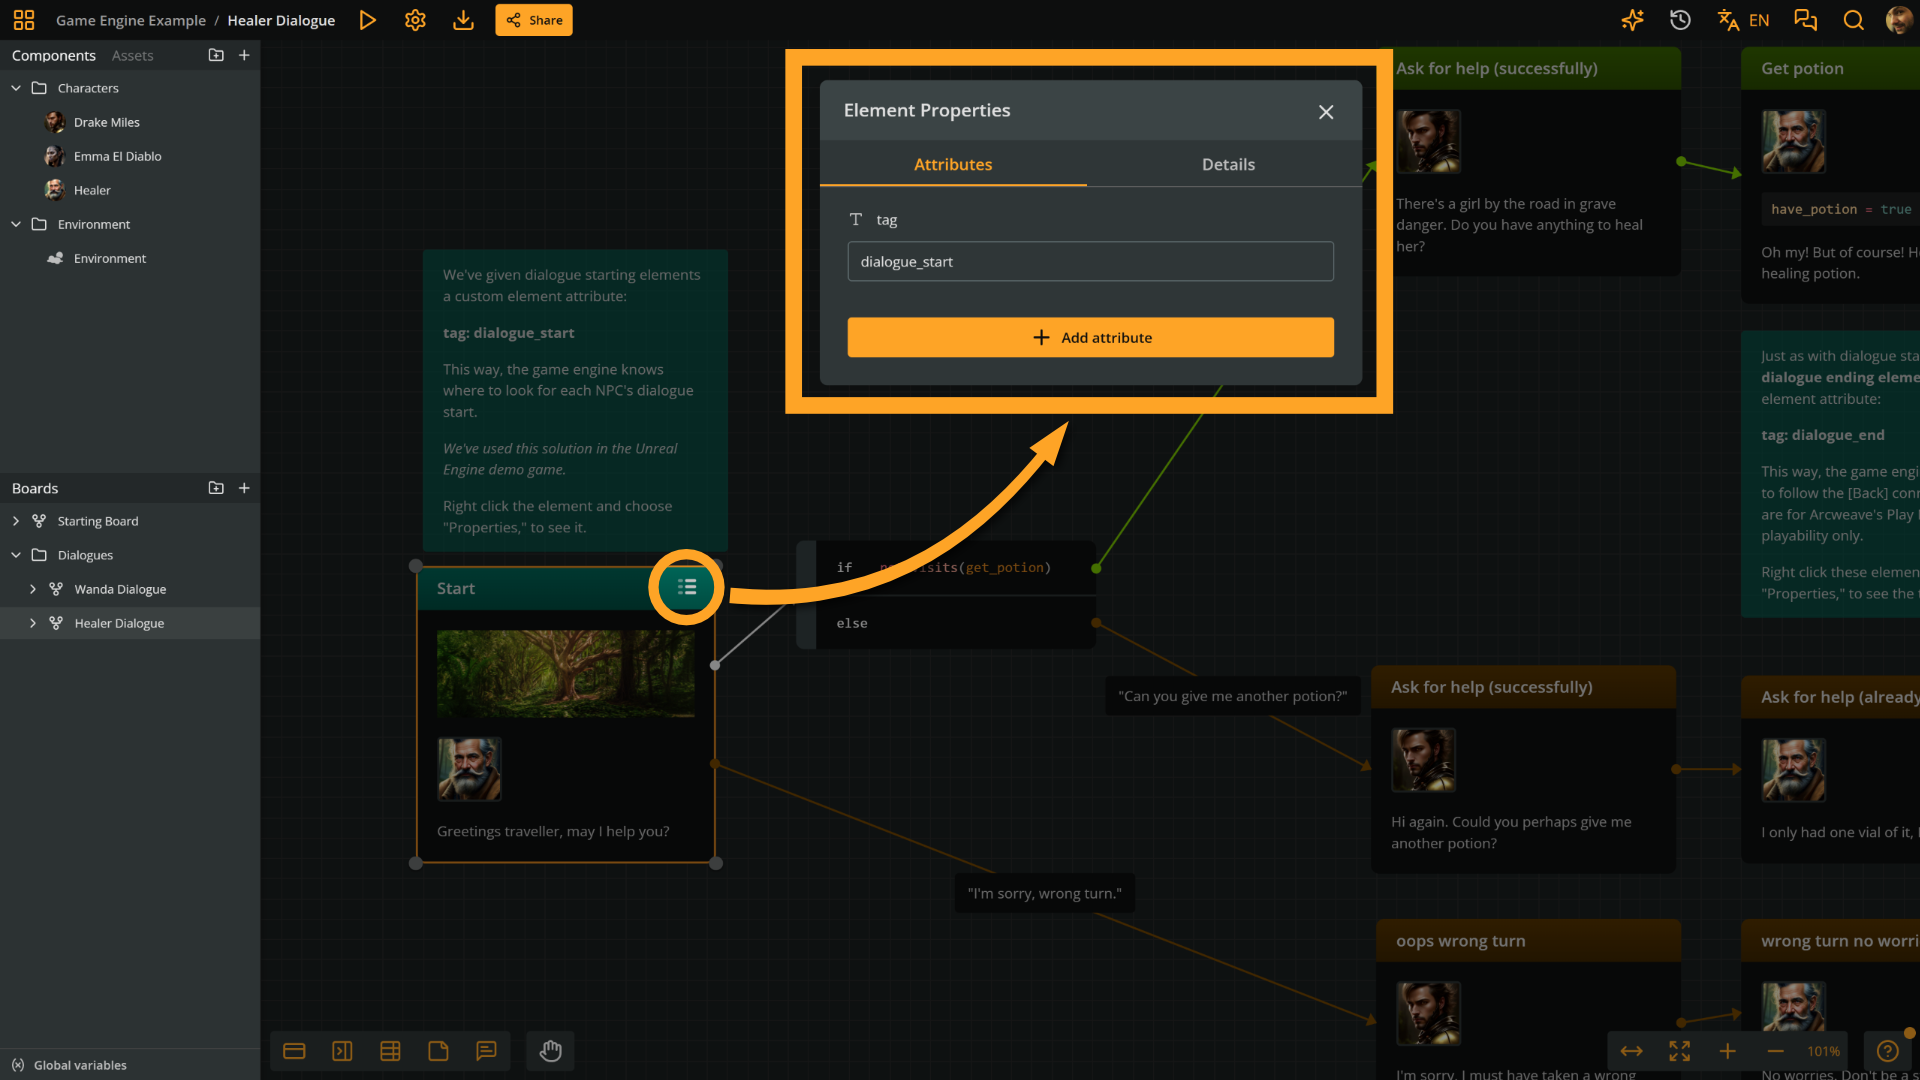Click the orange Share button
The width and height of the screenshot is (1920, 1080).
(x=534, y=20)
